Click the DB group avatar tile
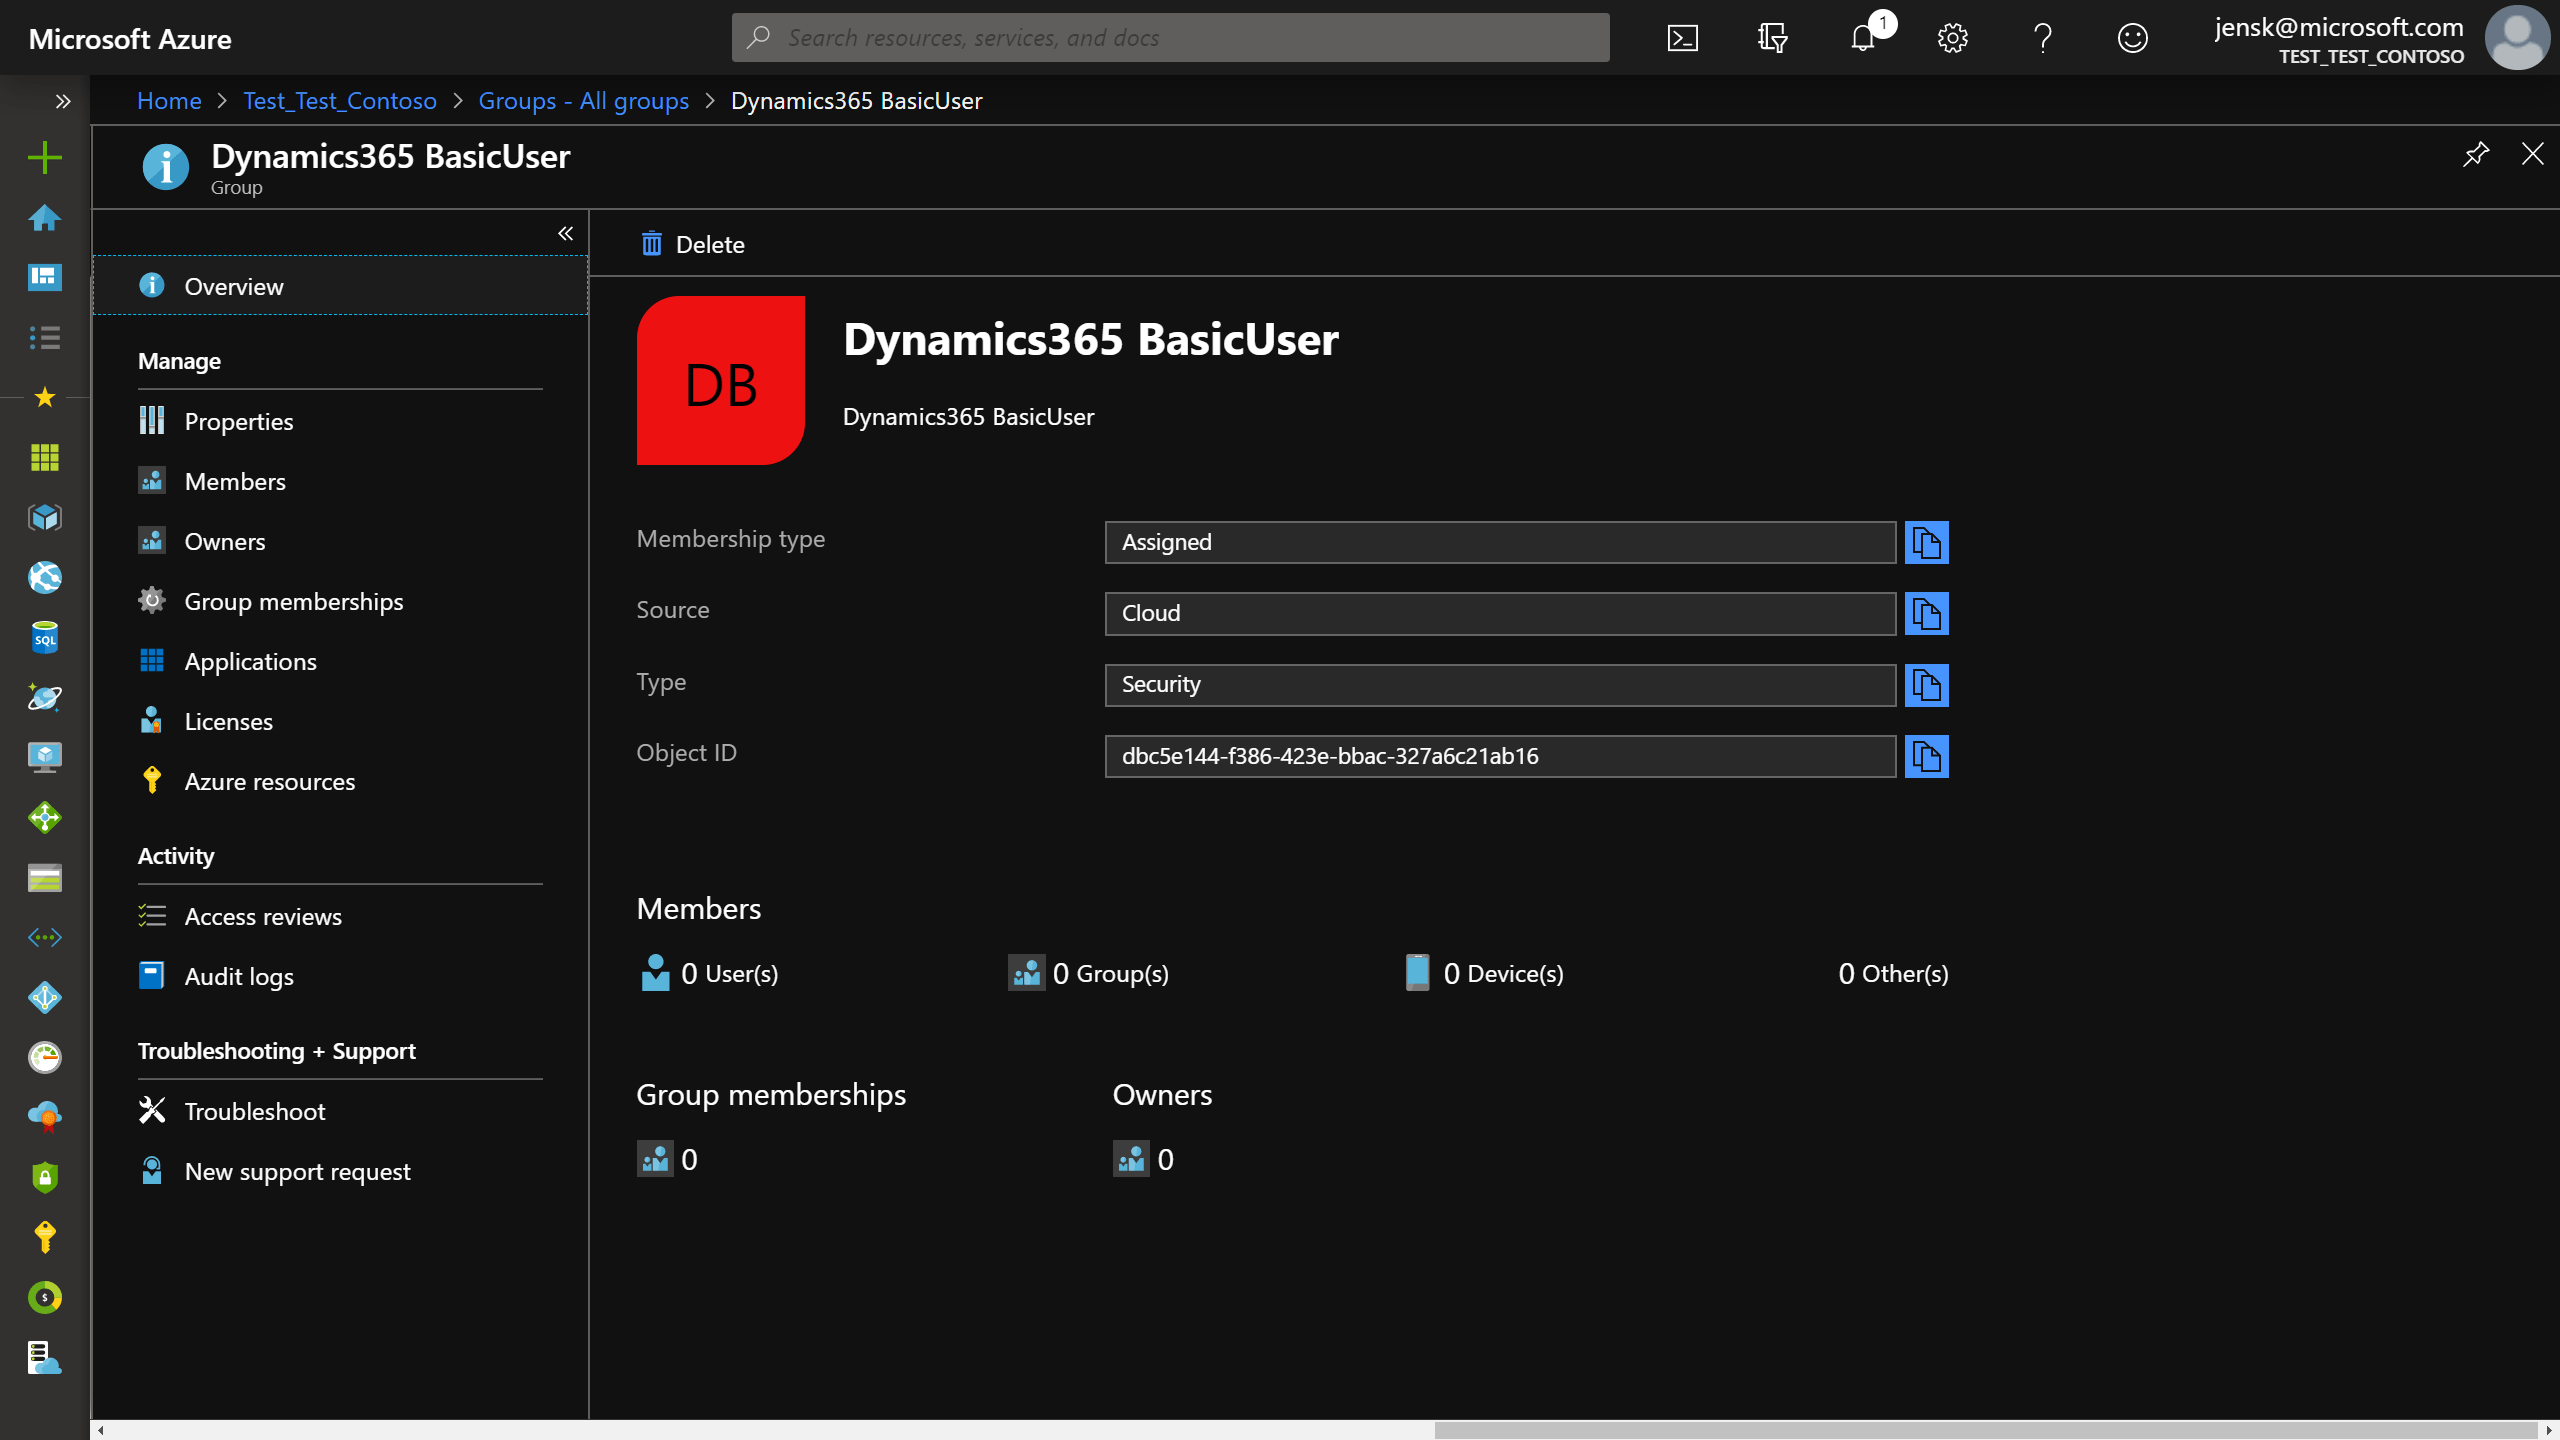 pyautogui.click(x=720, y=380)
